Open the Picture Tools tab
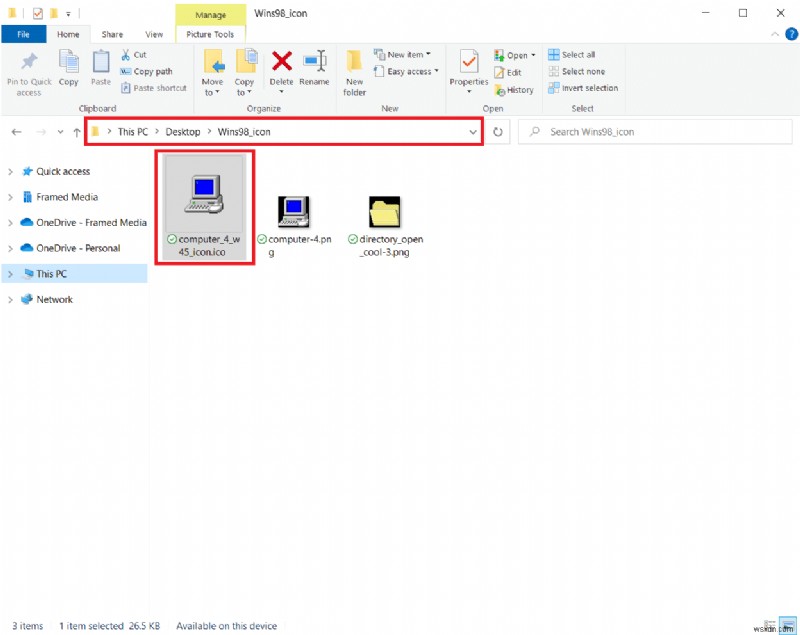Viewport: 800px width, 635px height. click(210, 34)
